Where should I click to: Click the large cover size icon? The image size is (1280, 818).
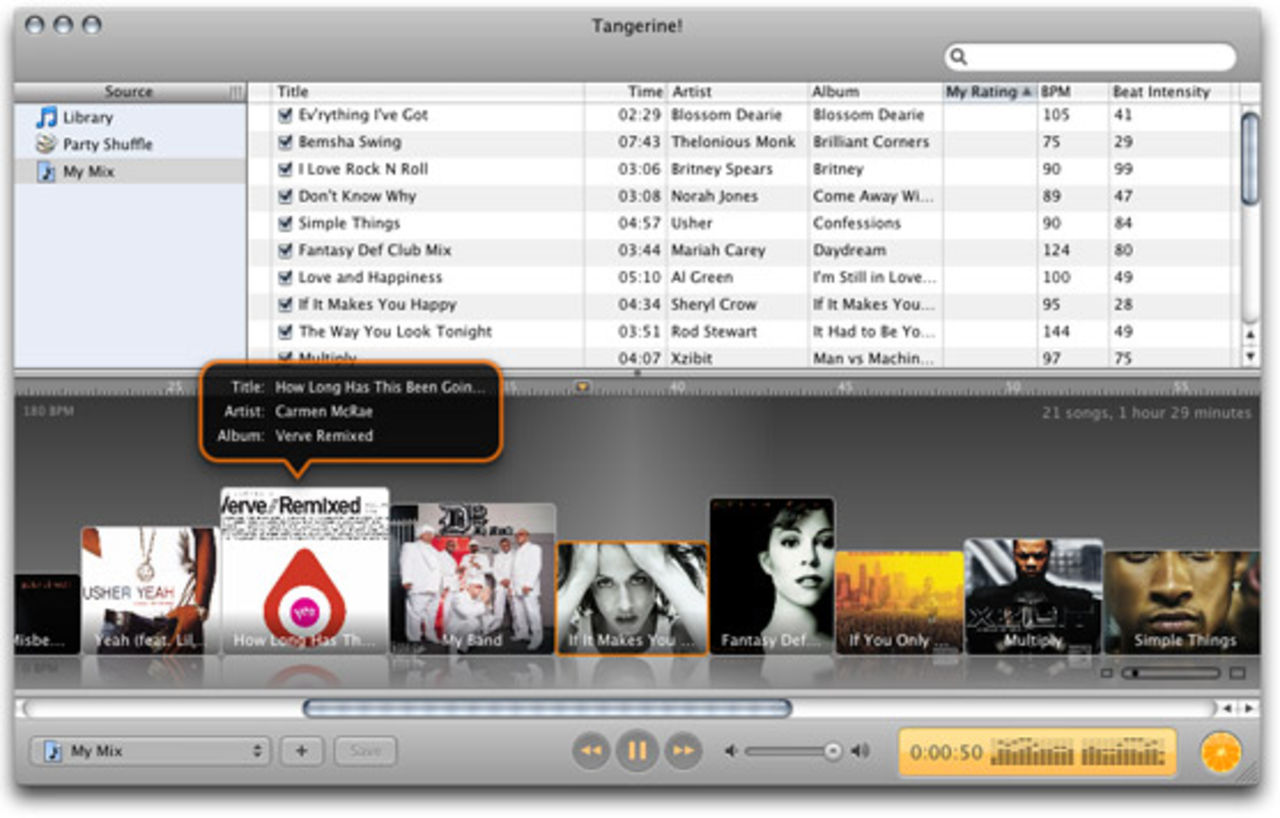pos(1237,673)
